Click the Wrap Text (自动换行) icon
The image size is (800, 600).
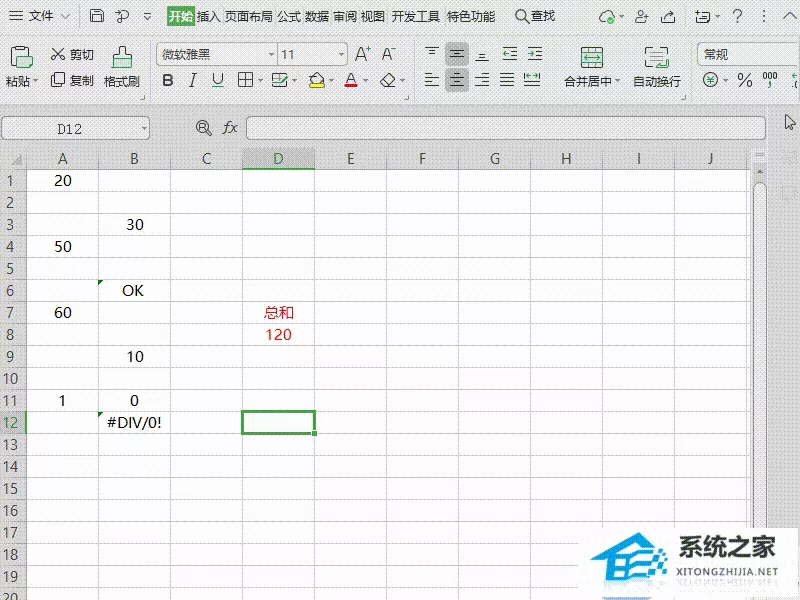[x=656, y=57]
